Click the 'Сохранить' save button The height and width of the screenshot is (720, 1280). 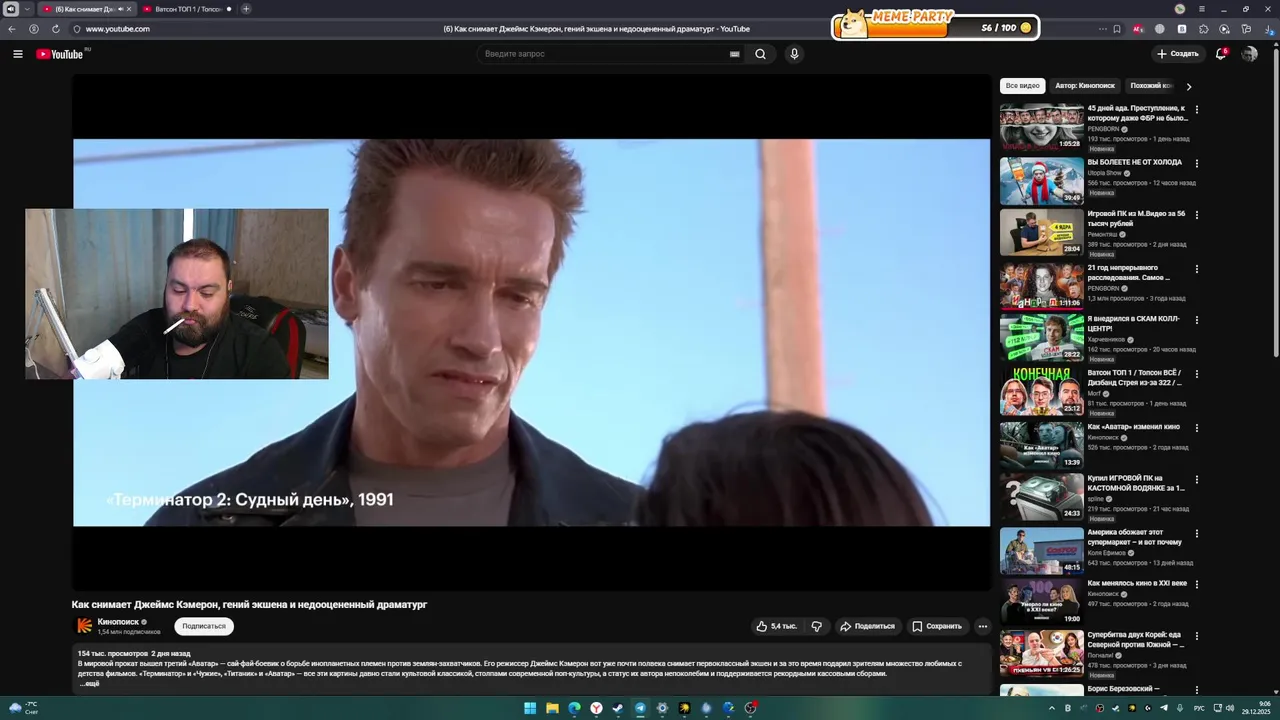click(937, 626)
